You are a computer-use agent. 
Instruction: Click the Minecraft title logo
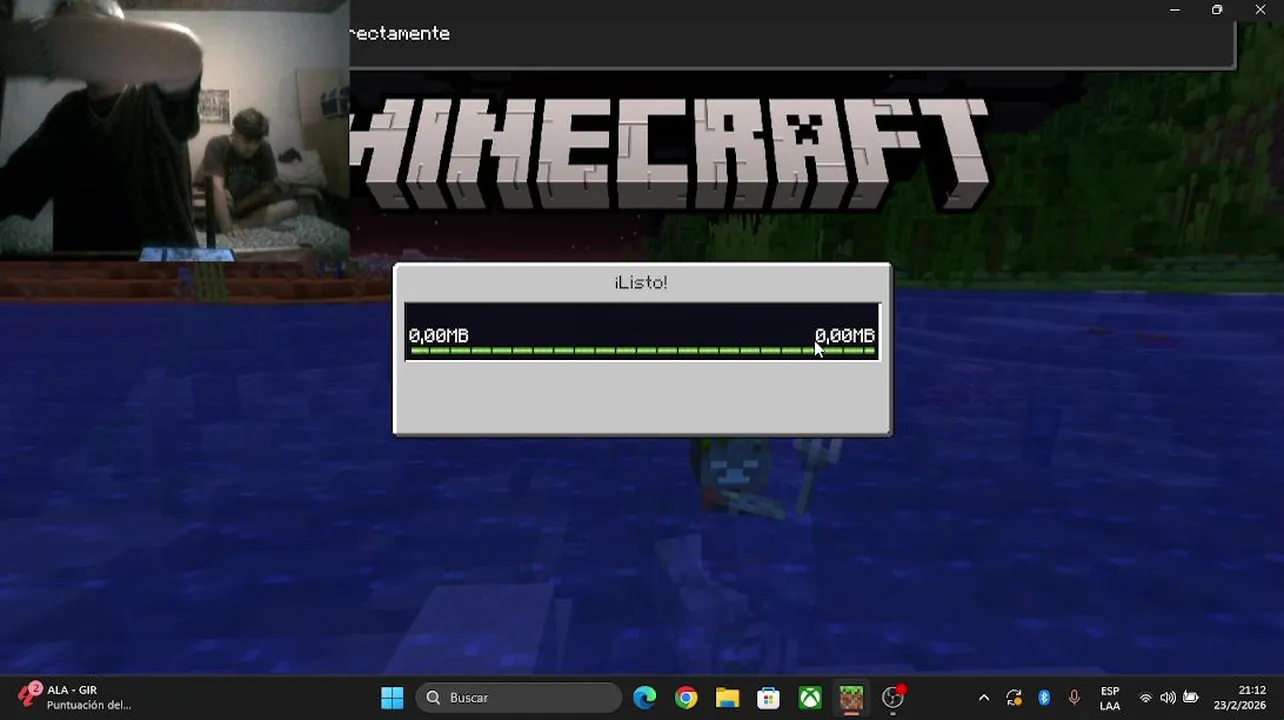coord(670,153)
